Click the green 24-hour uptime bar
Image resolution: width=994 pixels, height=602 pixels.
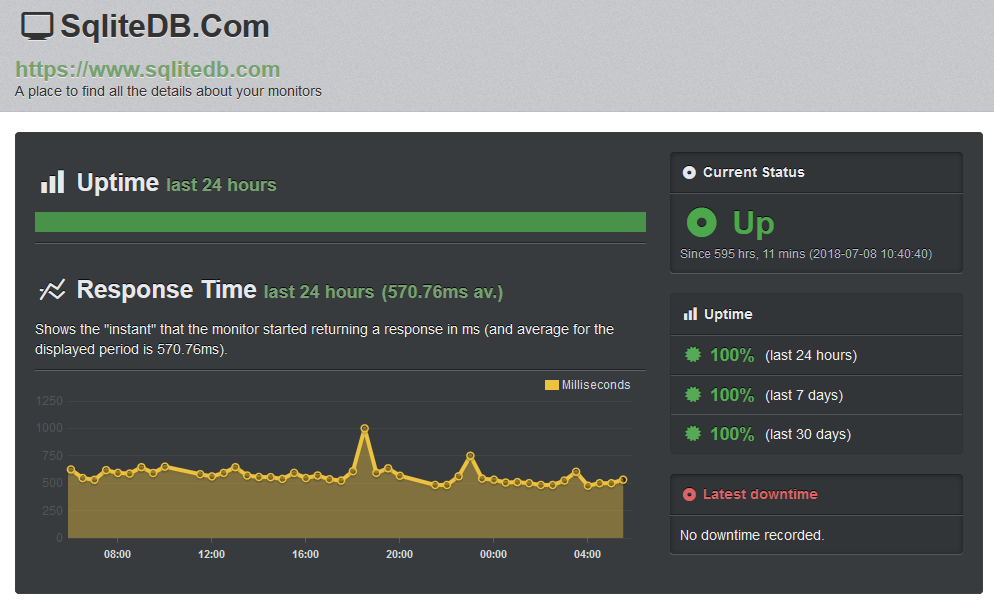coord(340,222)
